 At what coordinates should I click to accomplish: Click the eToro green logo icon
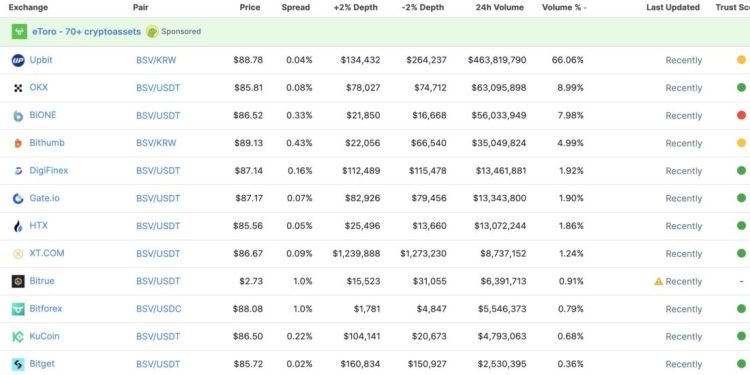coord(19,32)
